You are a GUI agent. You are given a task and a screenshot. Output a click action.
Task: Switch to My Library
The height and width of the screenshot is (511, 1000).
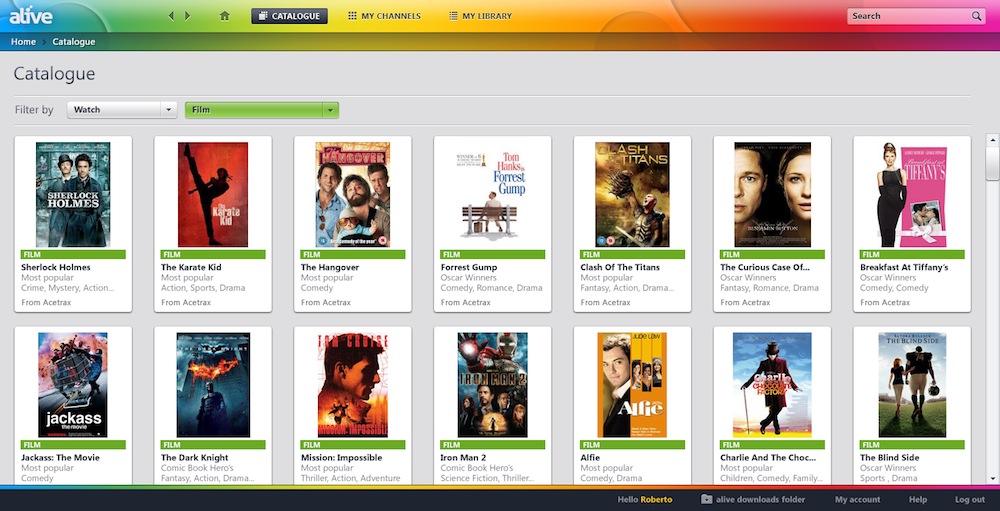(x=480, y=16)
